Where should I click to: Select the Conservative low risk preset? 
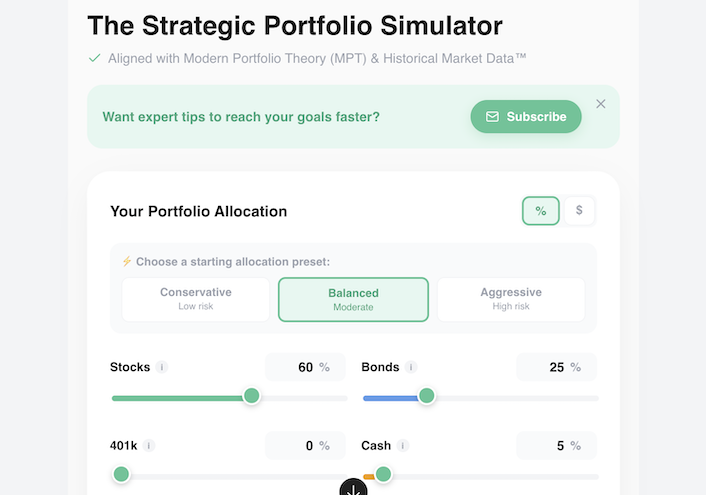click(x=196, y=299)
